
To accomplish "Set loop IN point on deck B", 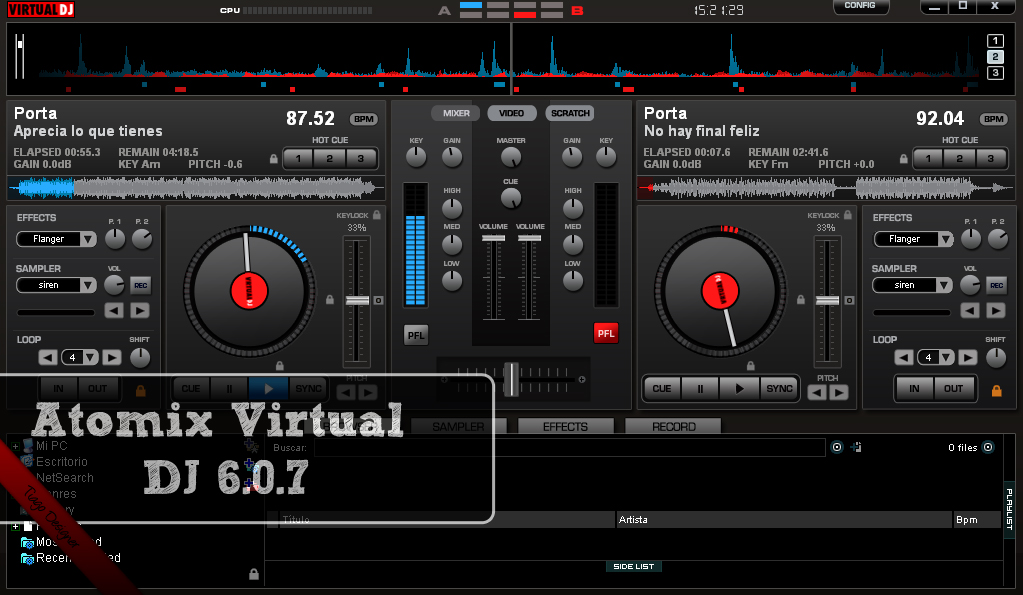I will coord(914,389).
